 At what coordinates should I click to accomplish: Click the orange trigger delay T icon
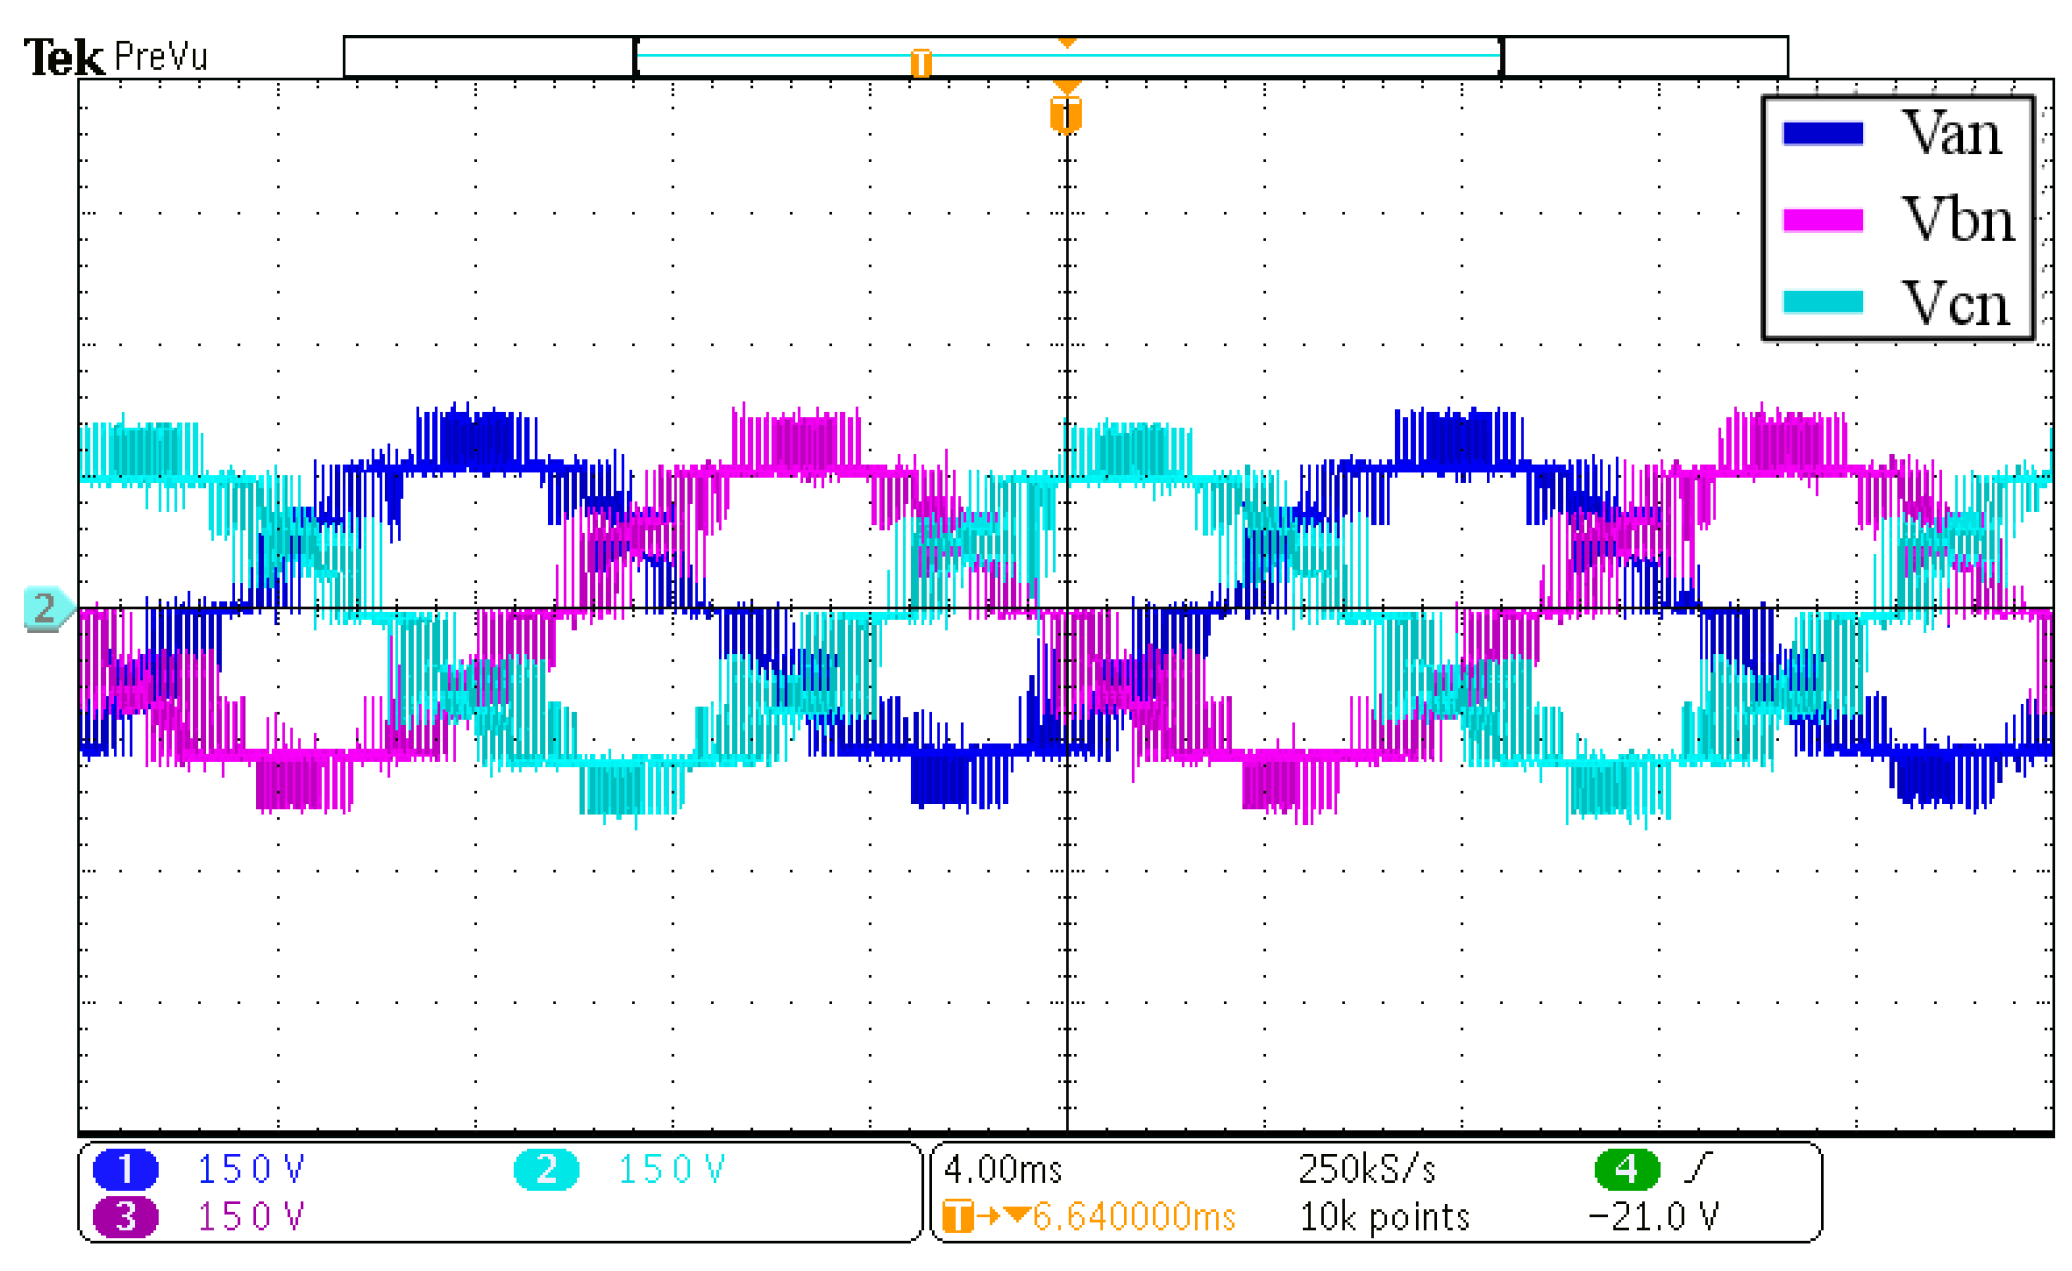(957, 1216)
